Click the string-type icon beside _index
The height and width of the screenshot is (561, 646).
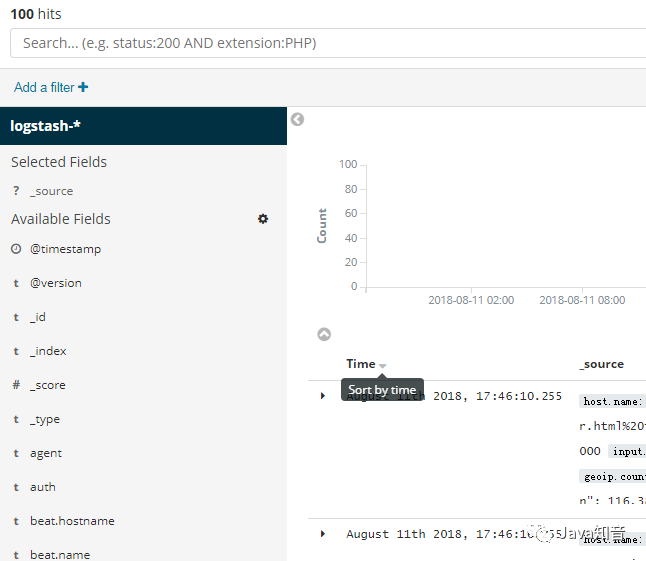pos(16,351)
